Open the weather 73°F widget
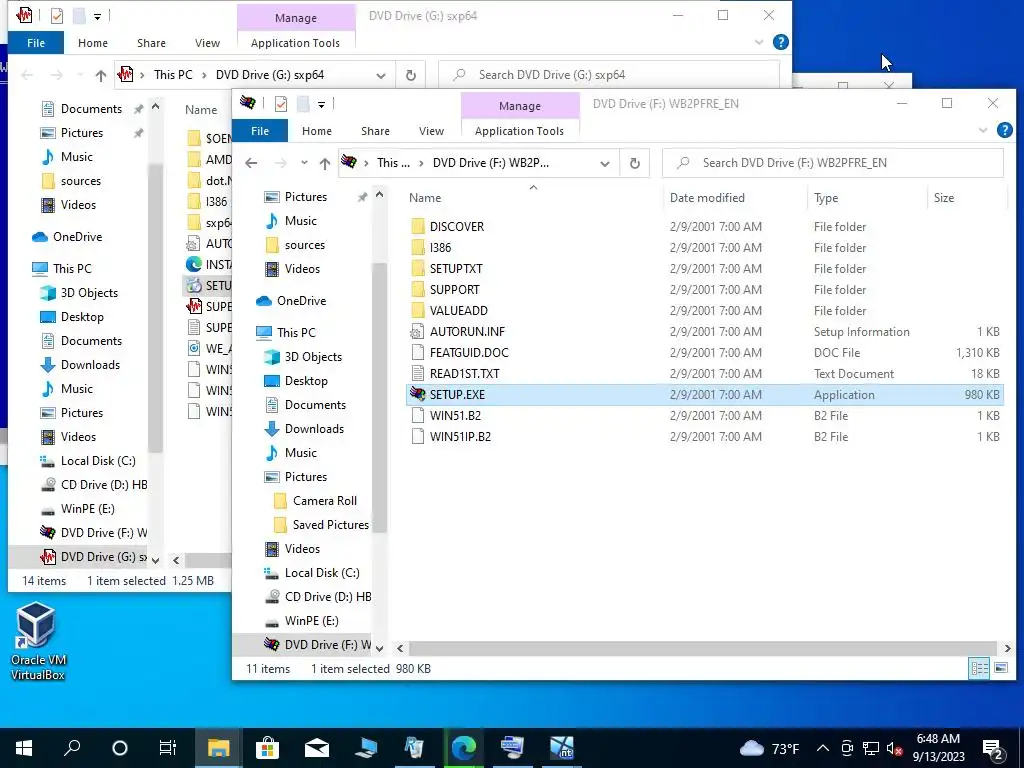 point(769,748)
